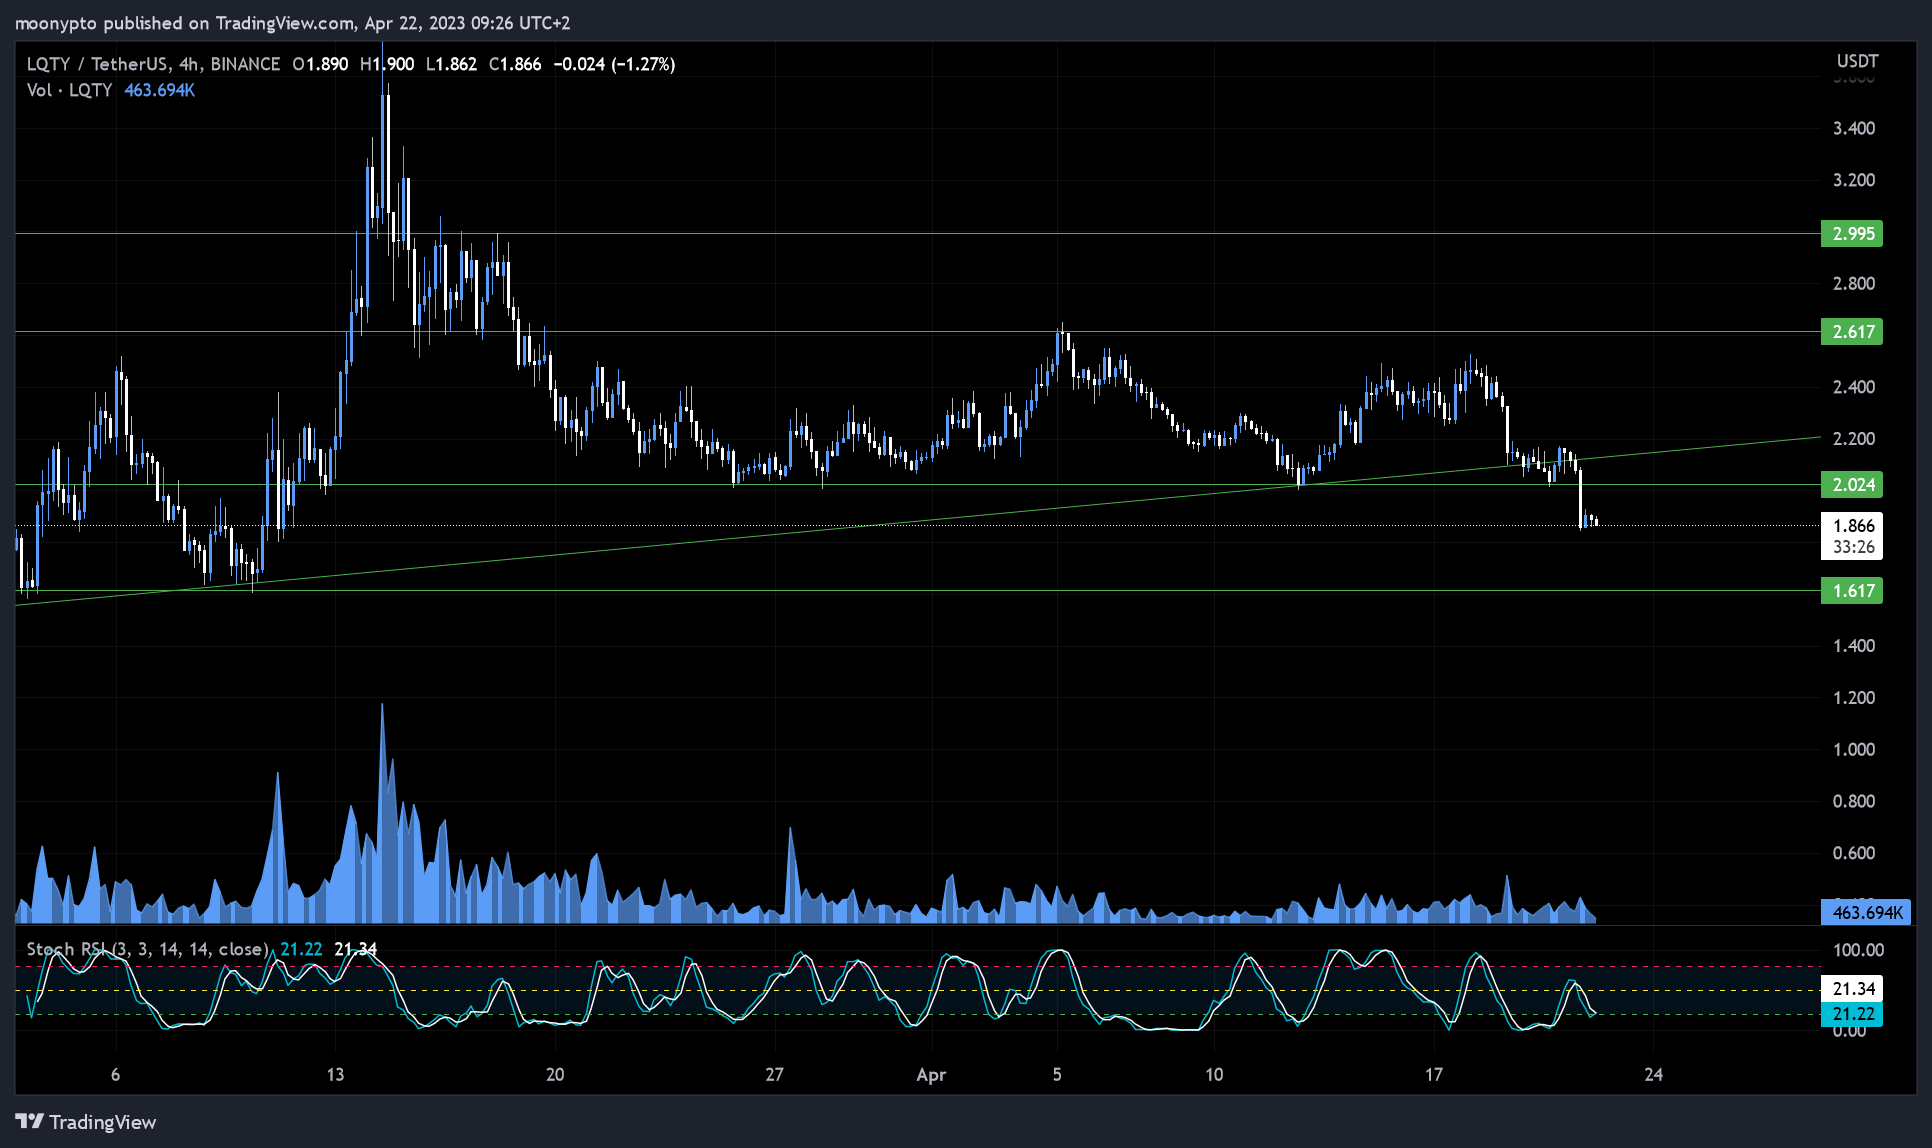Click the Stoch RSI indicator legend
Viewport: 1932px width, 1148px height.
click(x=147, y=949)
